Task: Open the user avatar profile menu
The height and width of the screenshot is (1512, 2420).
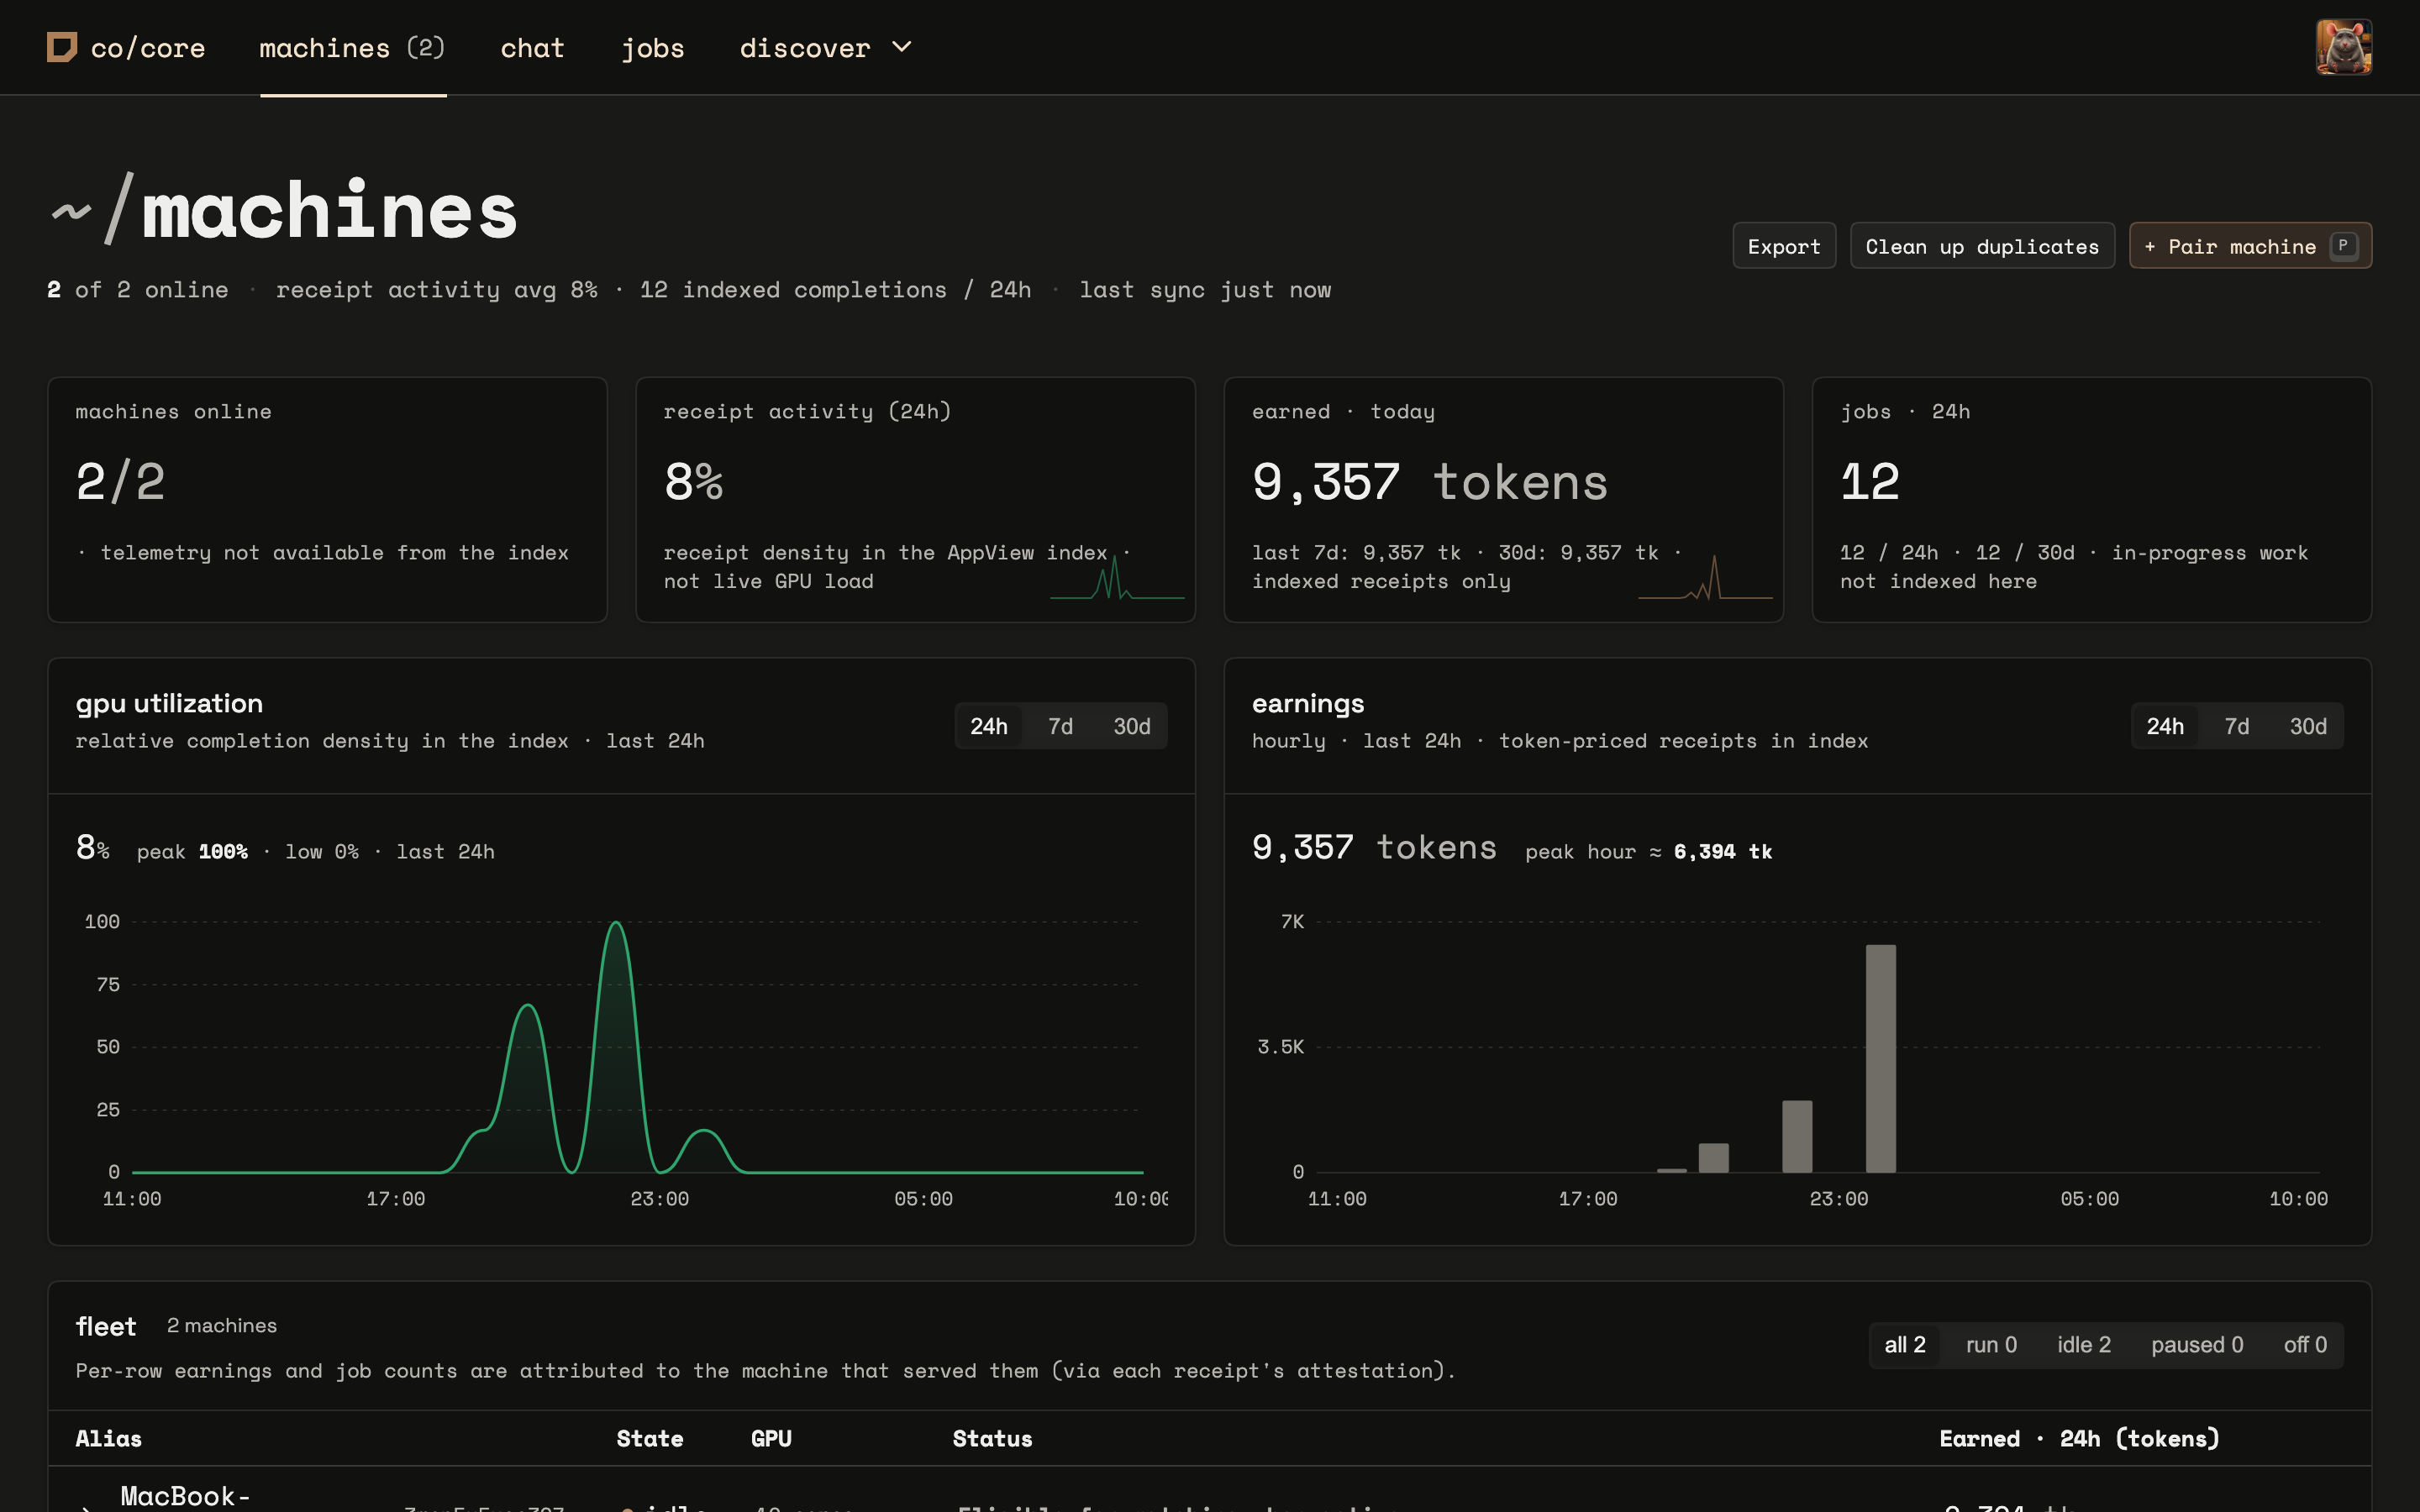Action: point(2343,47)
